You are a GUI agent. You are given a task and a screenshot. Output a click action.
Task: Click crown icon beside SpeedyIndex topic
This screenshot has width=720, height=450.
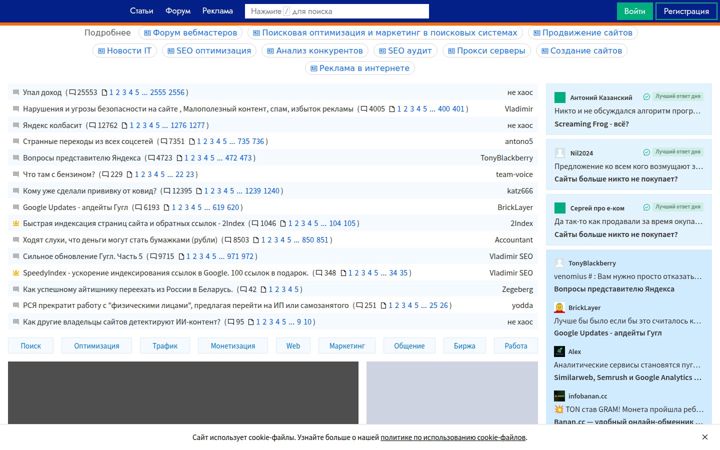(x=16, y=273)
